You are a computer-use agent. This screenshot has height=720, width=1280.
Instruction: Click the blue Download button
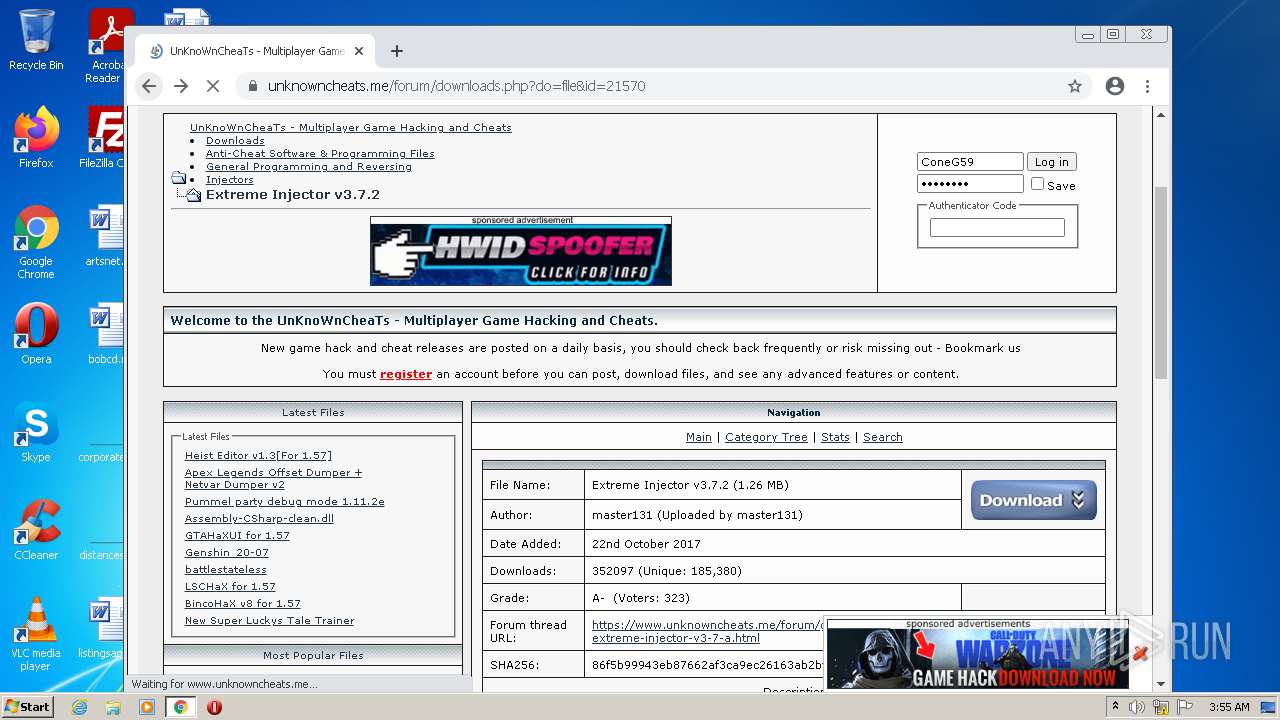(x=1033, y=500)
